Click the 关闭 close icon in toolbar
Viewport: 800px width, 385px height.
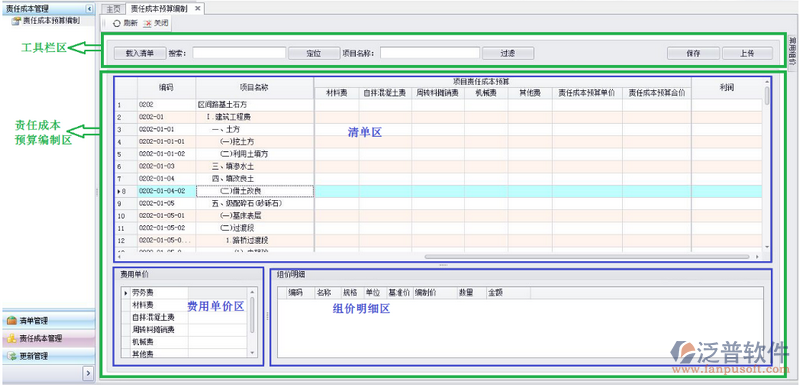point(147,23)
